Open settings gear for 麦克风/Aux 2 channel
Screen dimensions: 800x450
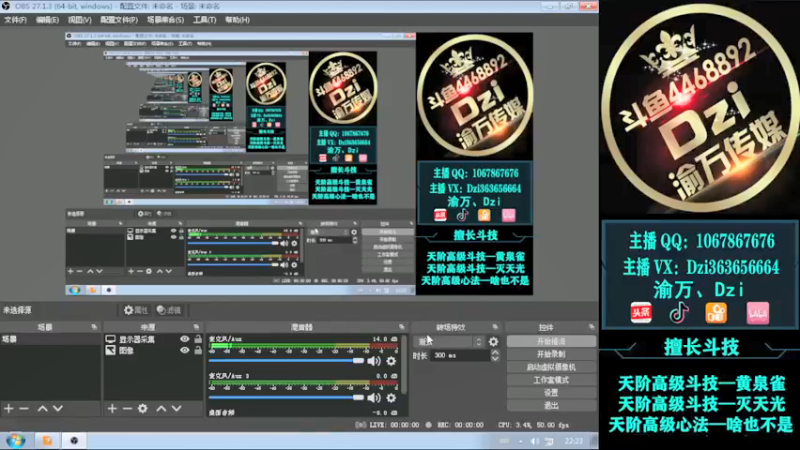pyautogui.click(x=391, y=397)
